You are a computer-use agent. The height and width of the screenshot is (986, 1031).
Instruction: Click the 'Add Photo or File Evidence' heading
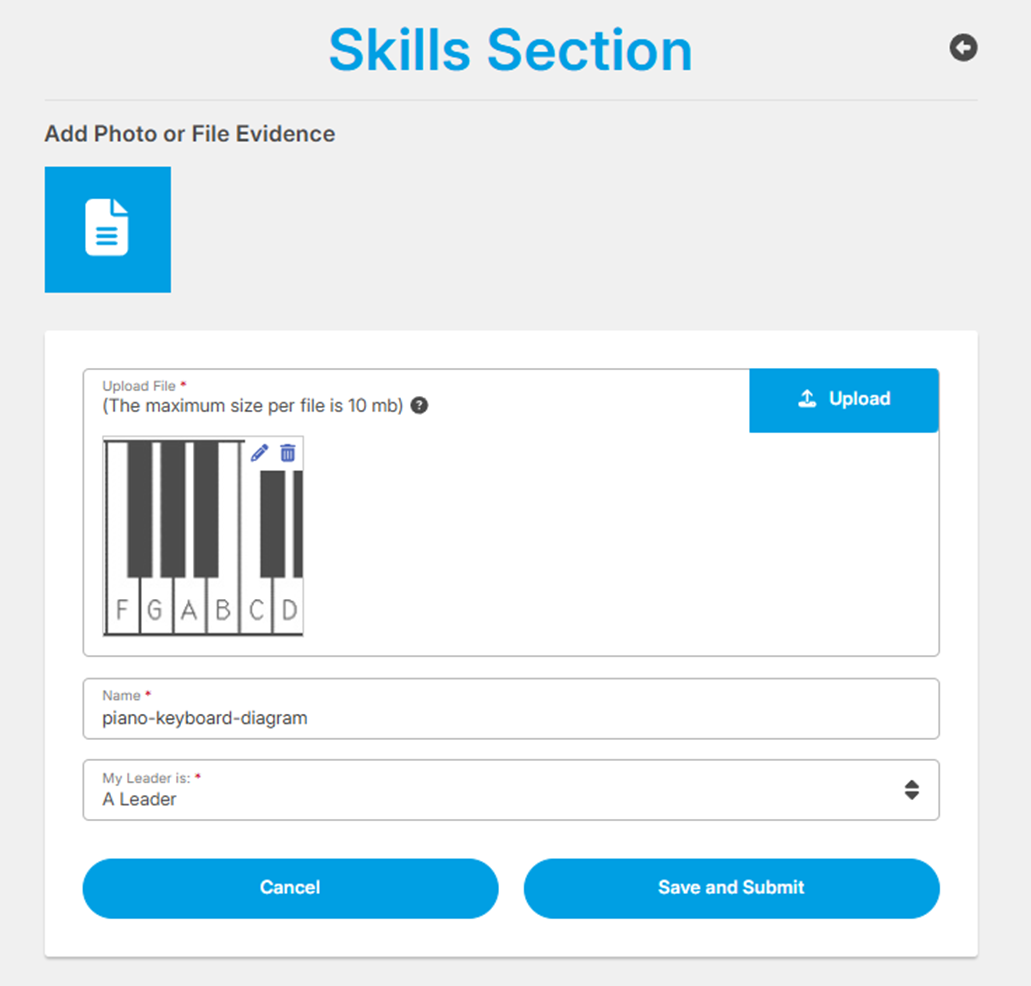(x=190, y=134)
